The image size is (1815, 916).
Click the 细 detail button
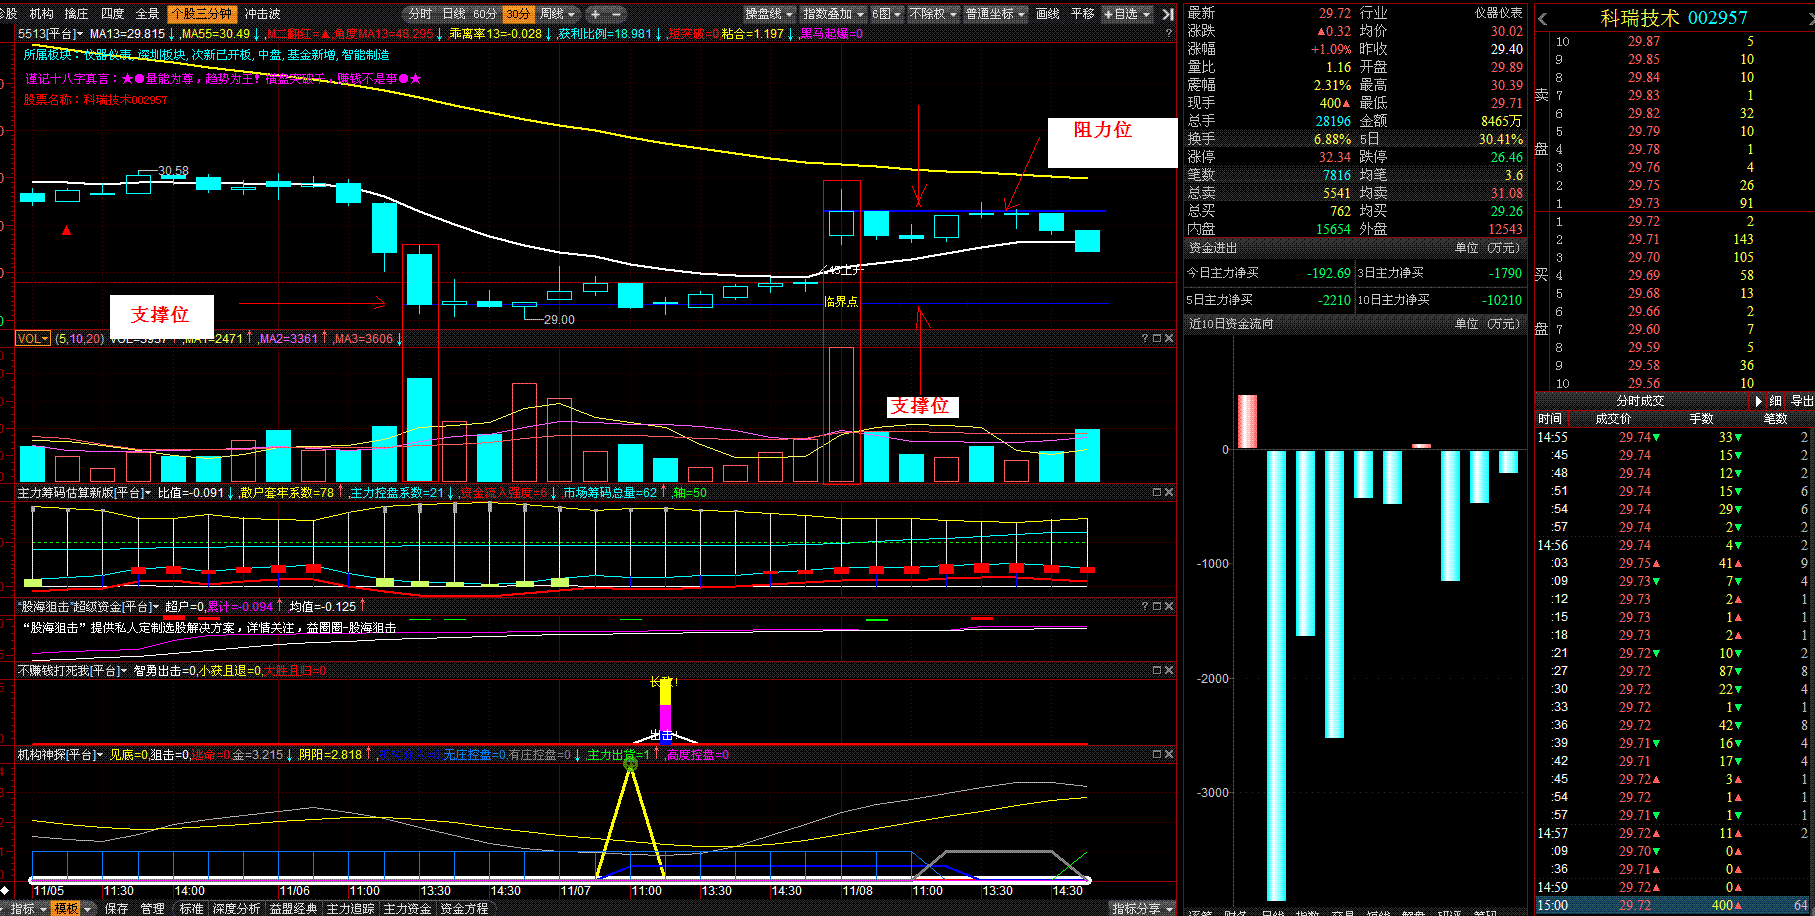pyautogui.click(x=1776, y=401)
